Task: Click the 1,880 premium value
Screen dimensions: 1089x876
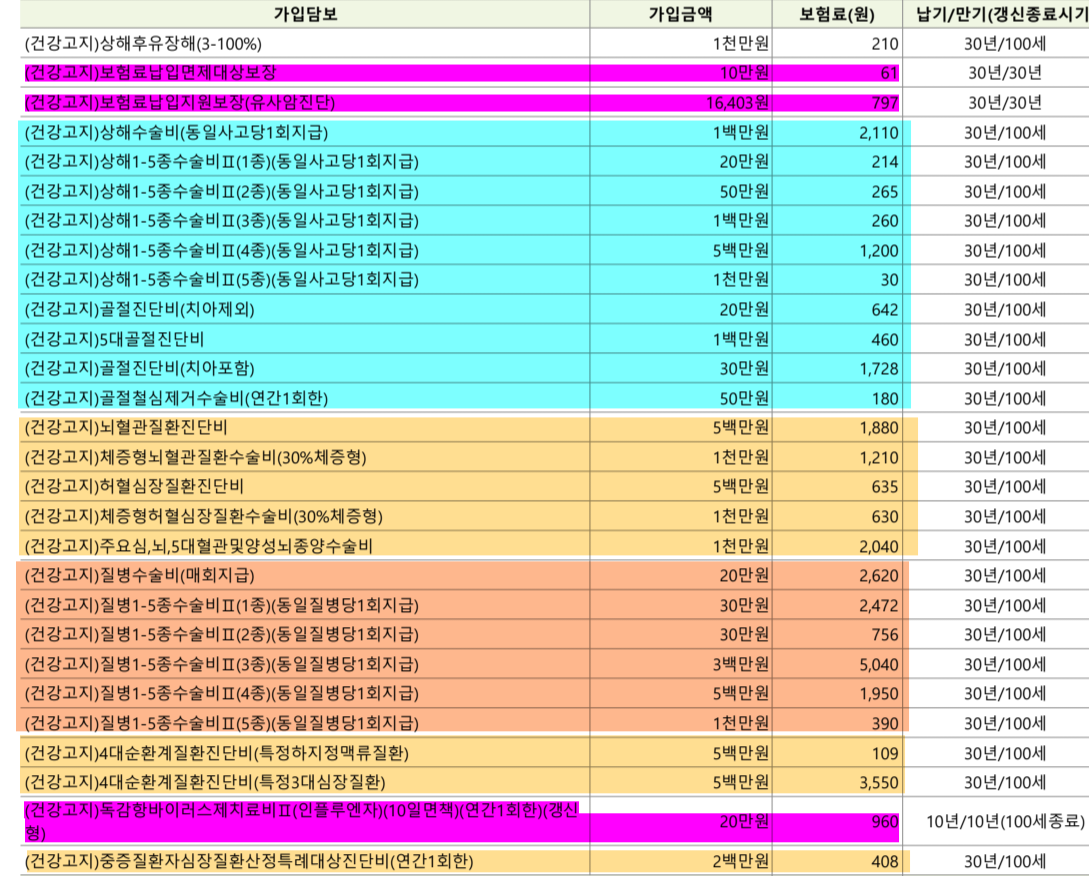Action: coord(879,428)
